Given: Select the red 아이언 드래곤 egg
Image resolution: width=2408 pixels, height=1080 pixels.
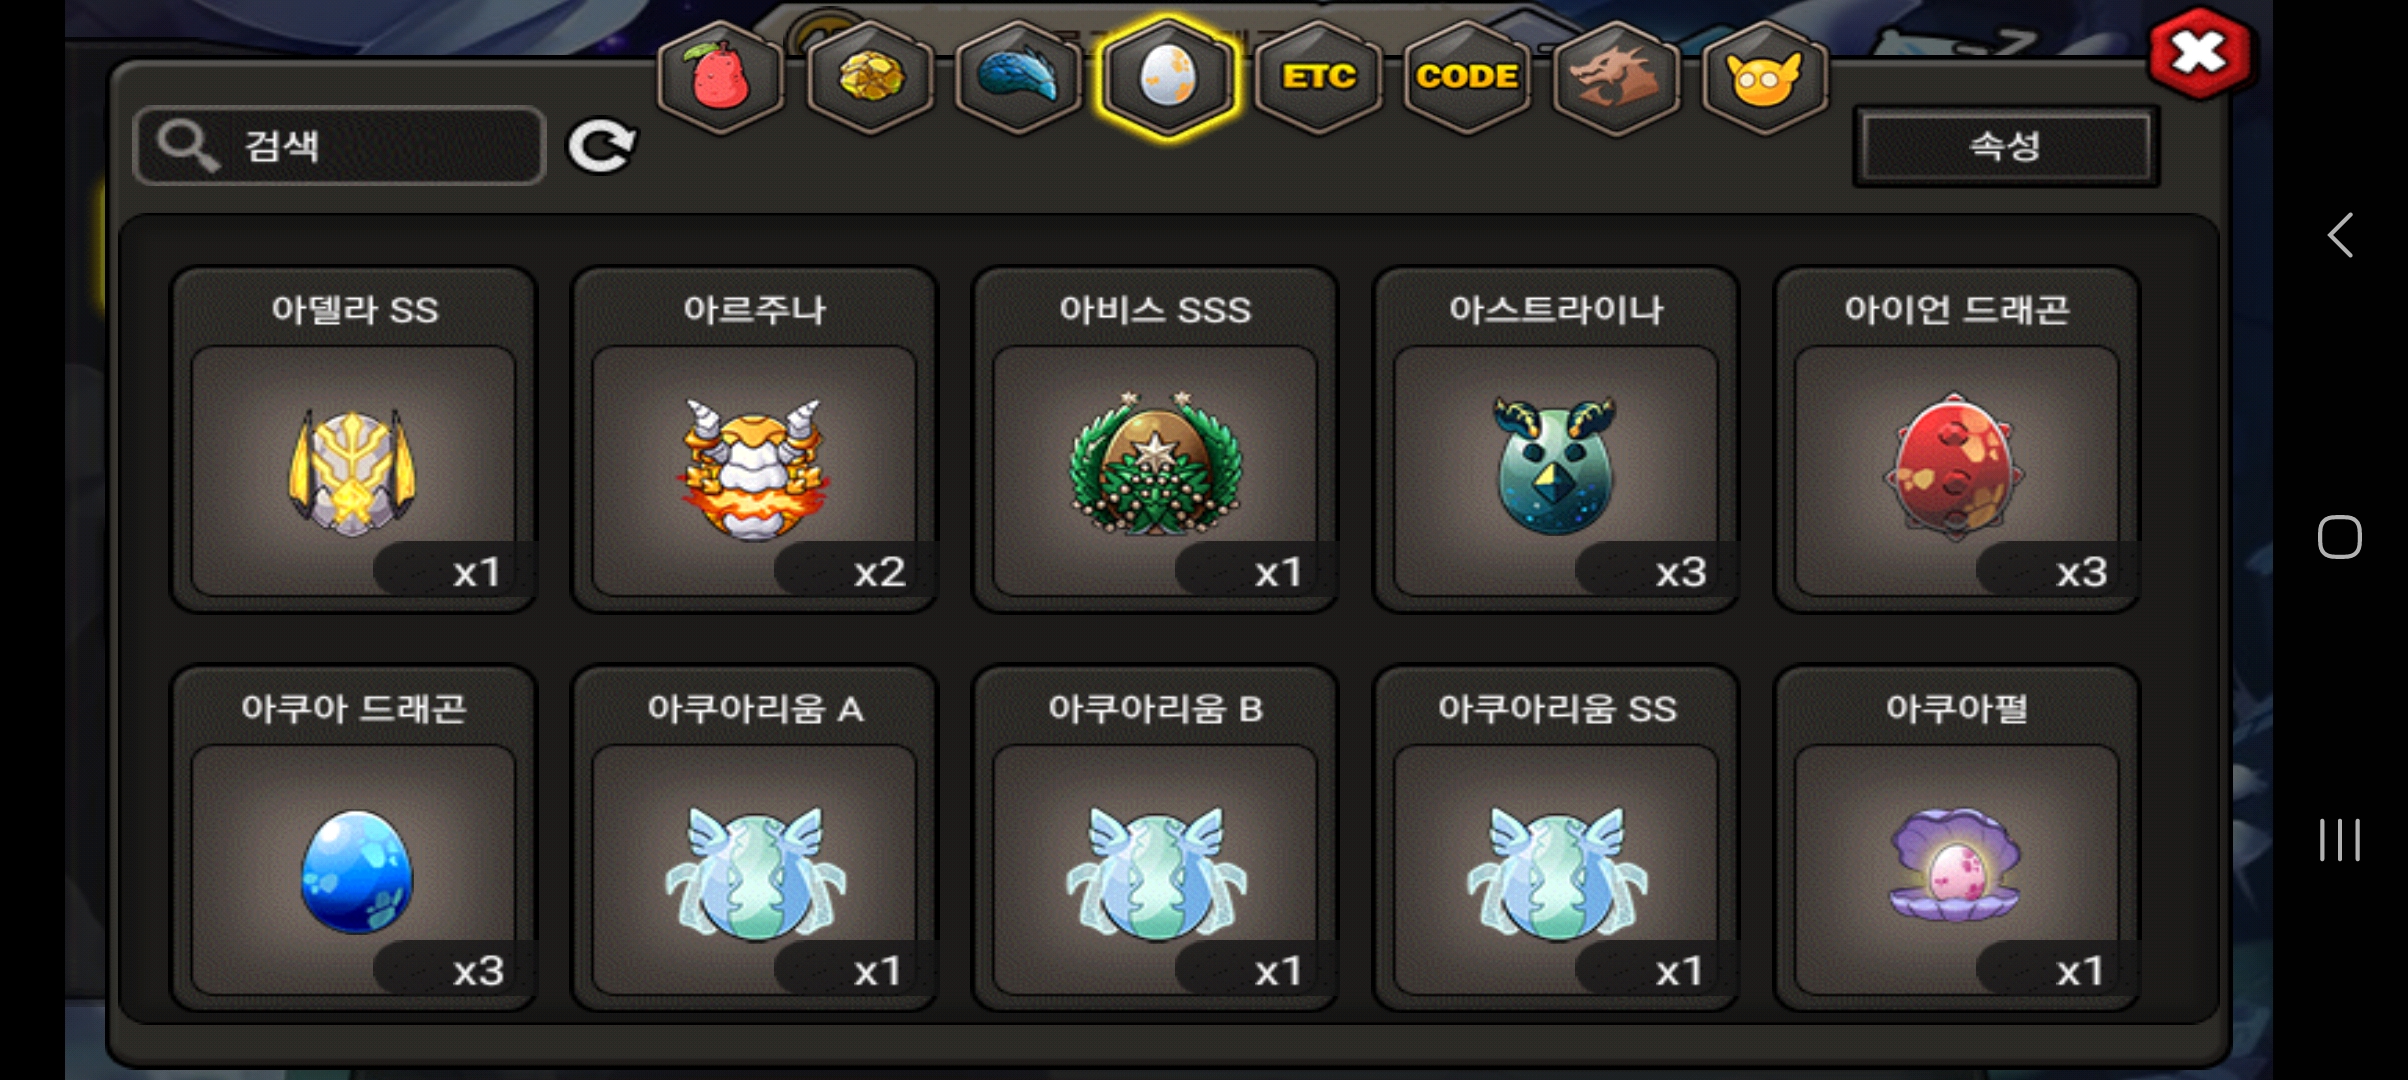Looking at the screenshot, I should coord(1957,439).
